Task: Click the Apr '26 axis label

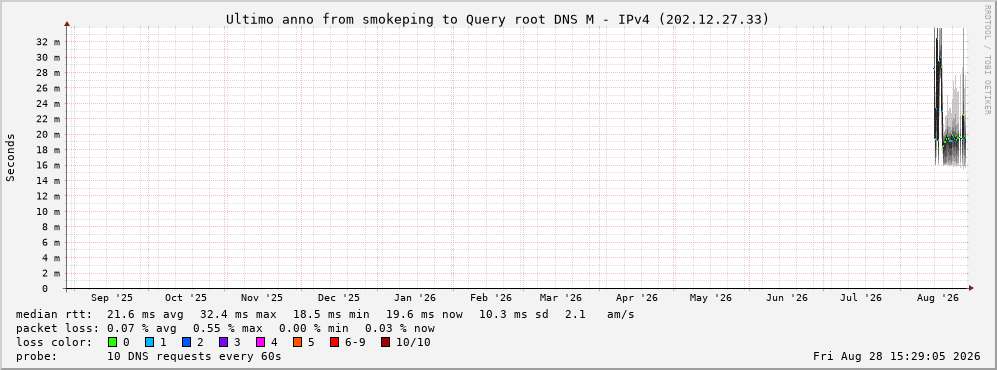Action: [x=637, y=298]
